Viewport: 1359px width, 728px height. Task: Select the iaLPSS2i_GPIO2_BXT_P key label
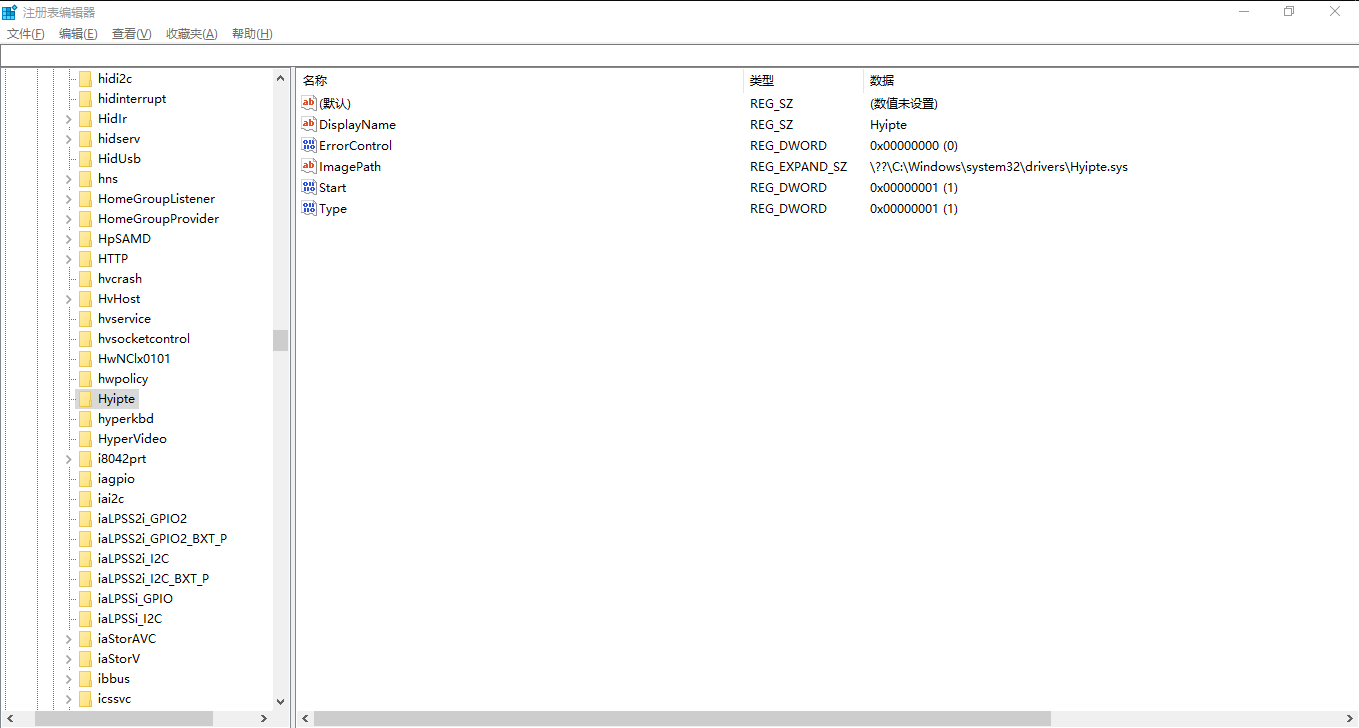pyautogui.click(x=162, y=538)
